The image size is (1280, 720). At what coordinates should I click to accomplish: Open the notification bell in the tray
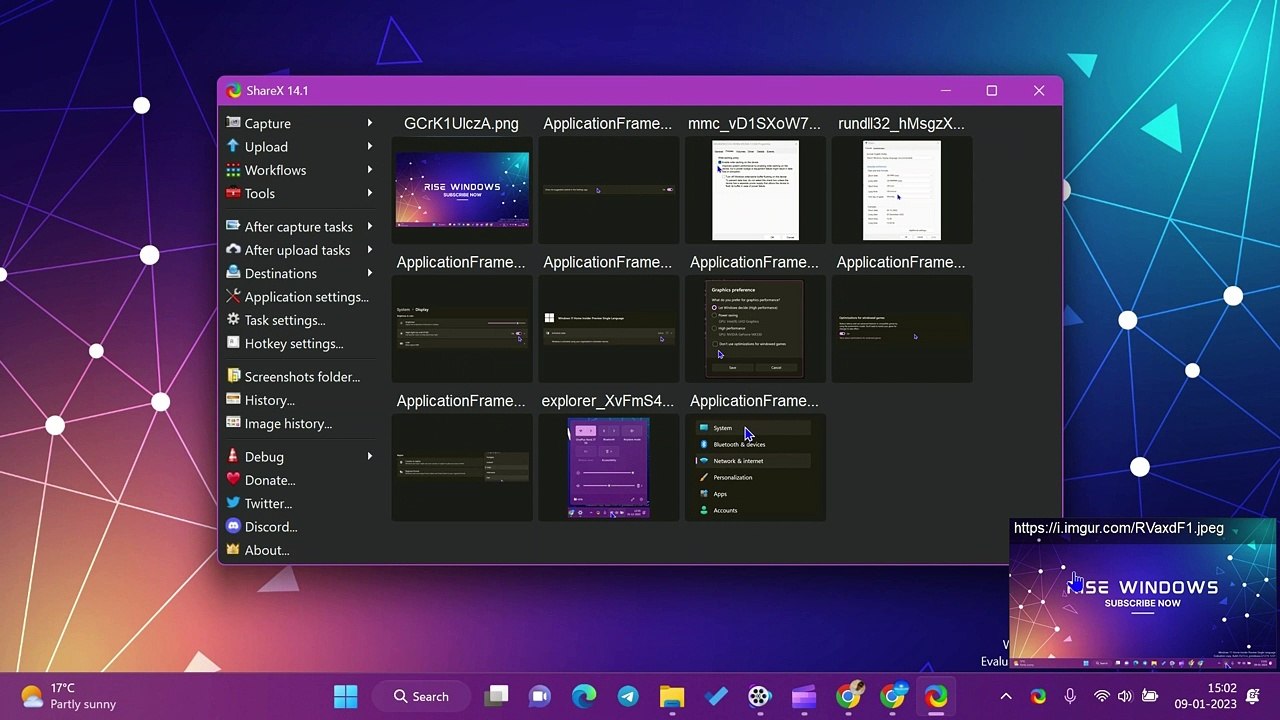pos(1253,697)
